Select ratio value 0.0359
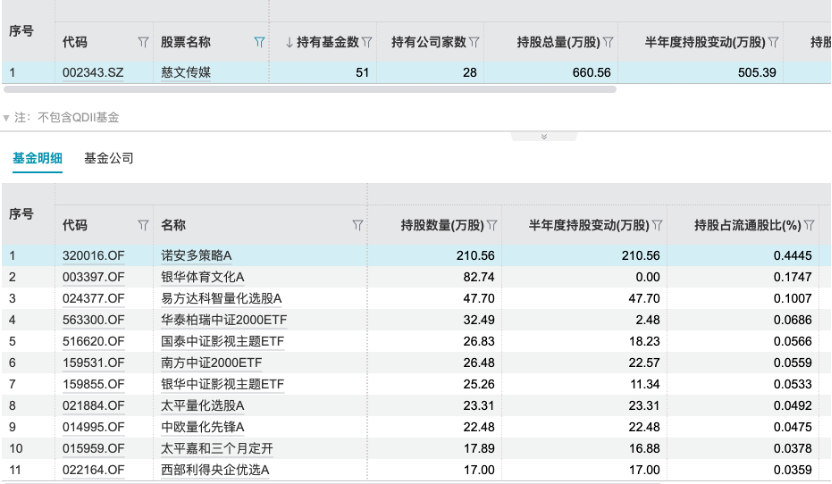This screenshot has width=832, height=484. (792, 470)
